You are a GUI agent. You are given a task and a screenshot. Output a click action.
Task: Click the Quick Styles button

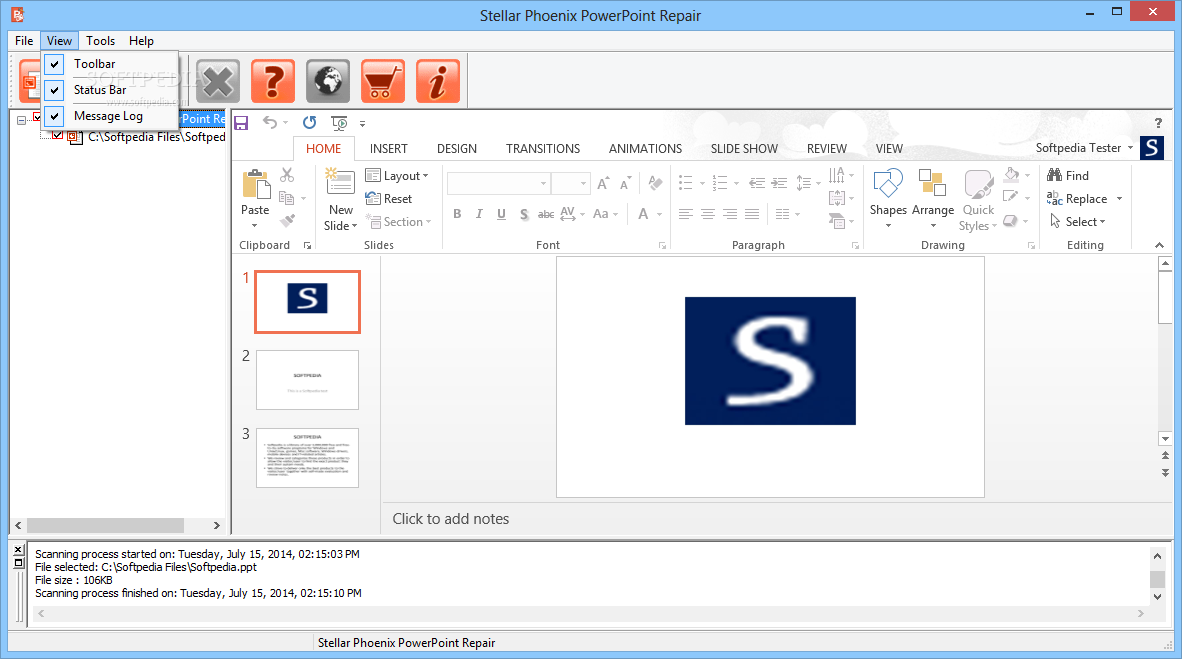[x=978, y=200]
